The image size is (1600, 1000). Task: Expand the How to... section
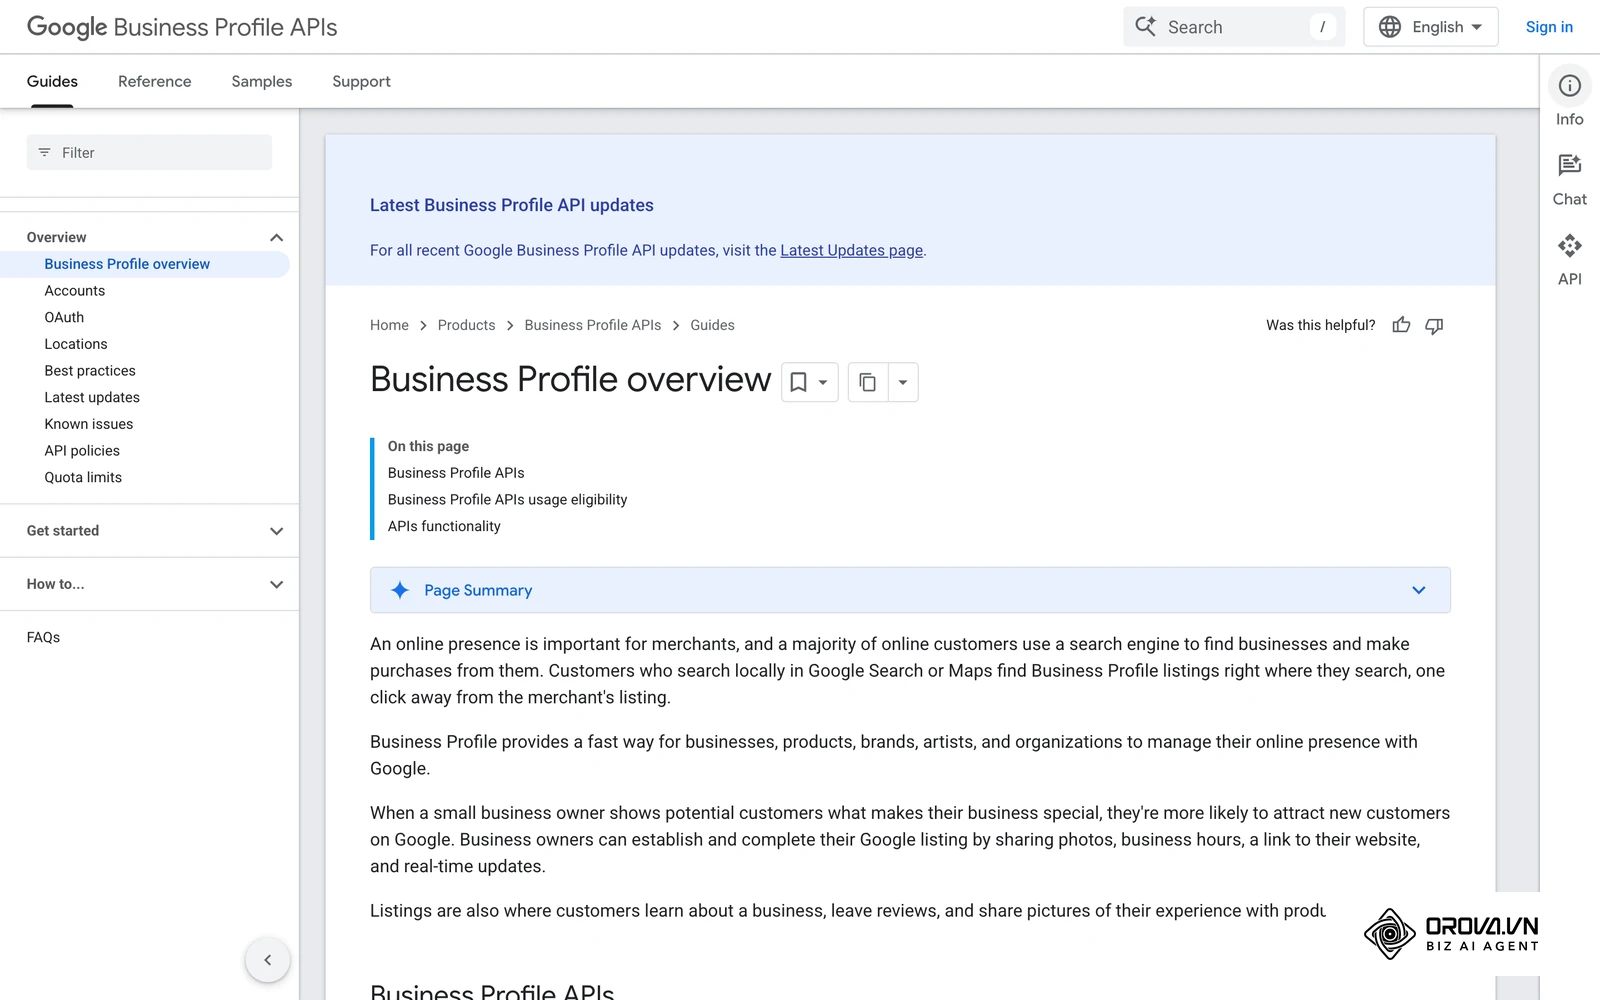pos(277,584)
